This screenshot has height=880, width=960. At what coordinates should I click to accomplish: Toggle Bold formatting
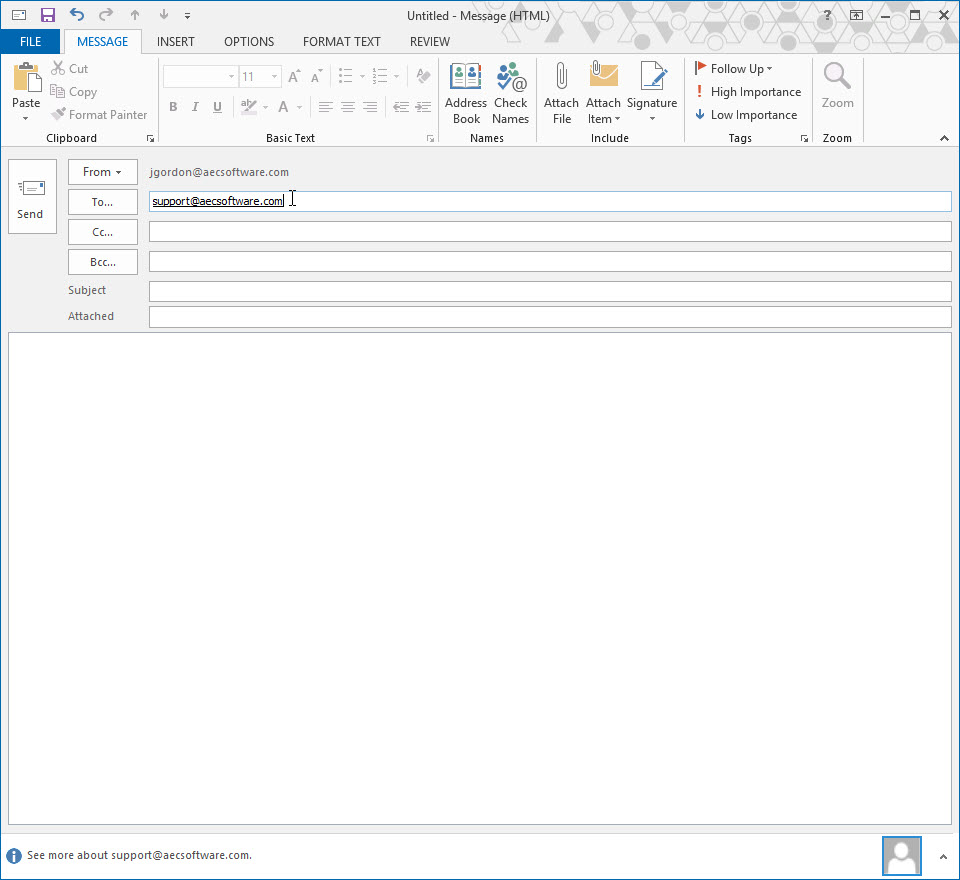tap(173, 107)
